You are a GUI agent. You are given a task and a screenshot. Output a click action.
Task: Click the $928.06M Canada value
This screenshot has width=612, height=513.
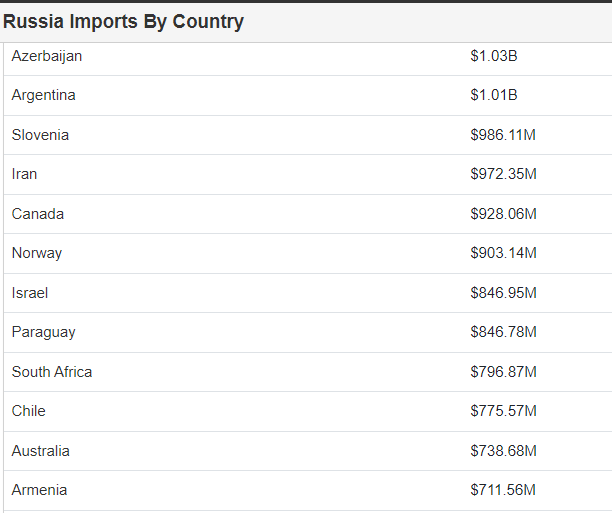503,214
